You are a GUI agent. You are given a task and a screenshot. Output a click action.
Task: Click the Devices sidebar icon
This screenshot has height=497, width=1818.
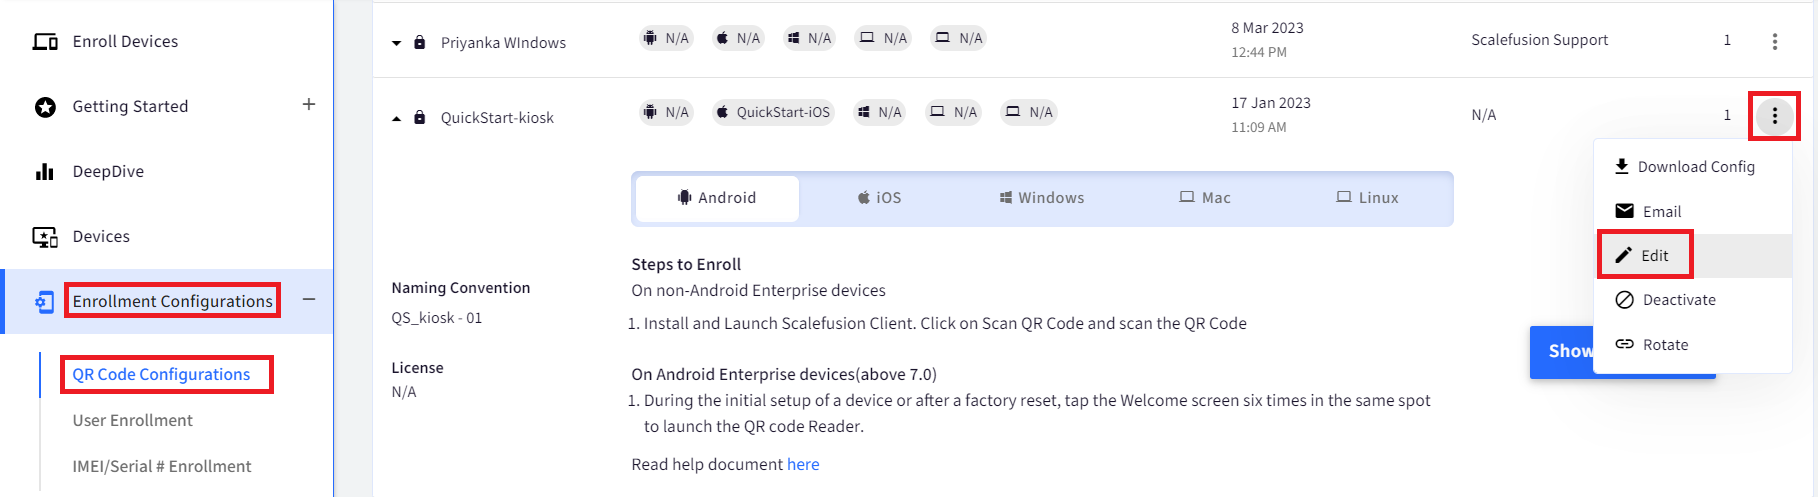(x=45, y=237)
